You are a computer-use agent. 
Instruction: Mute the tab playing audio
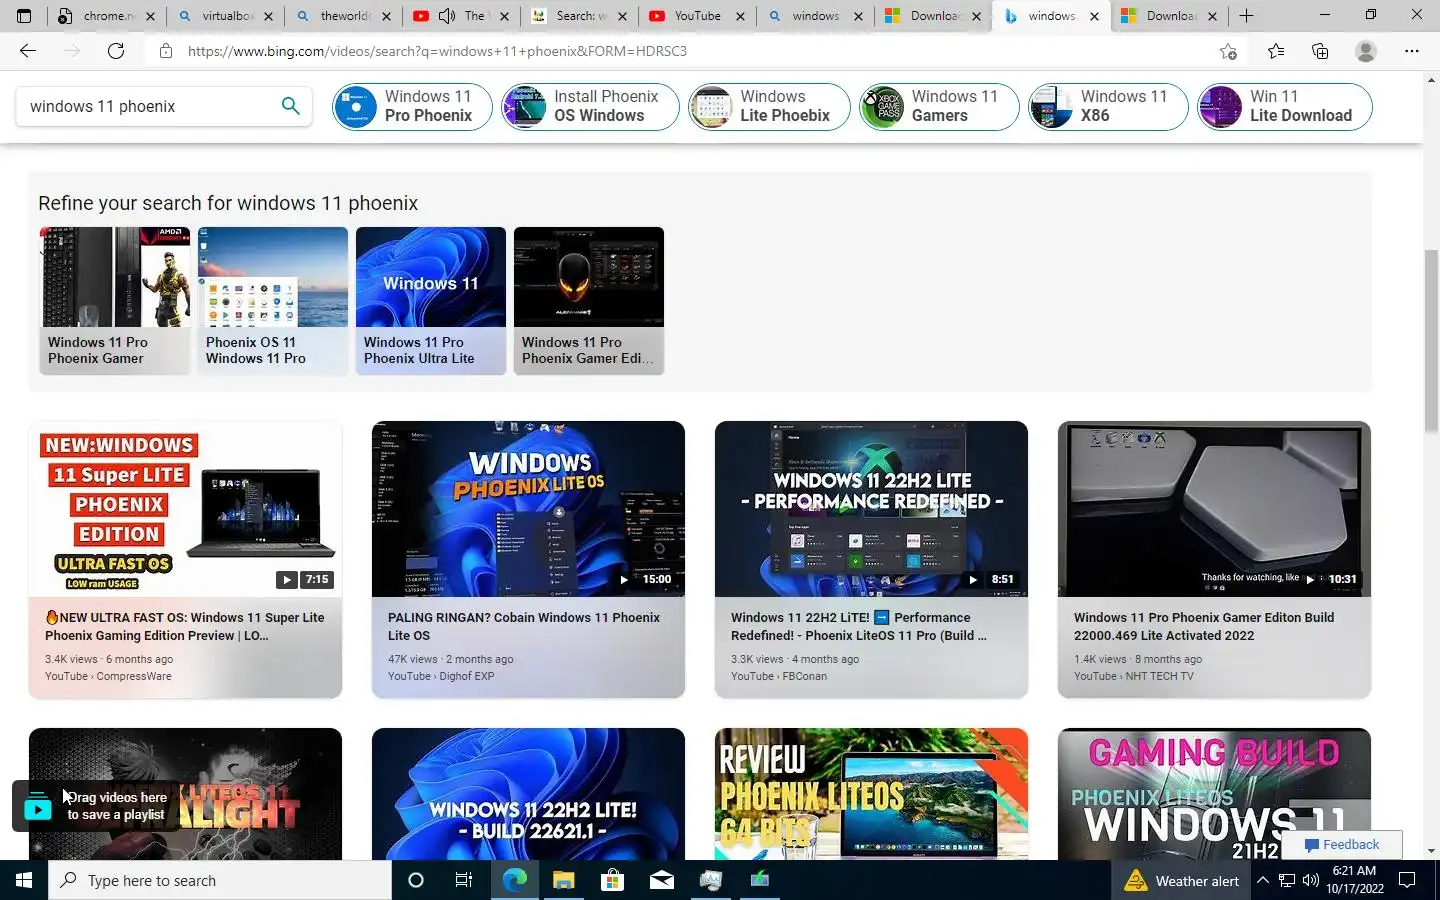pyautogui.click(x=447, y=16)
